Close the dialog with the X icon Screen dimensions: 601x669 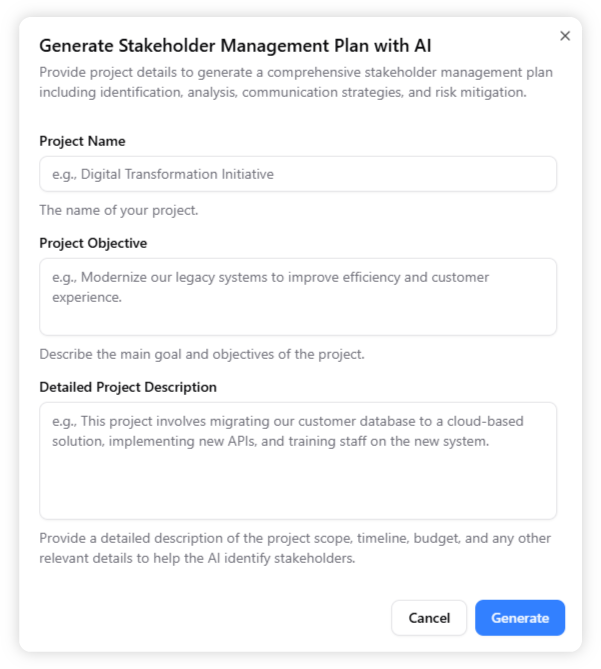(x=565, y=36)
